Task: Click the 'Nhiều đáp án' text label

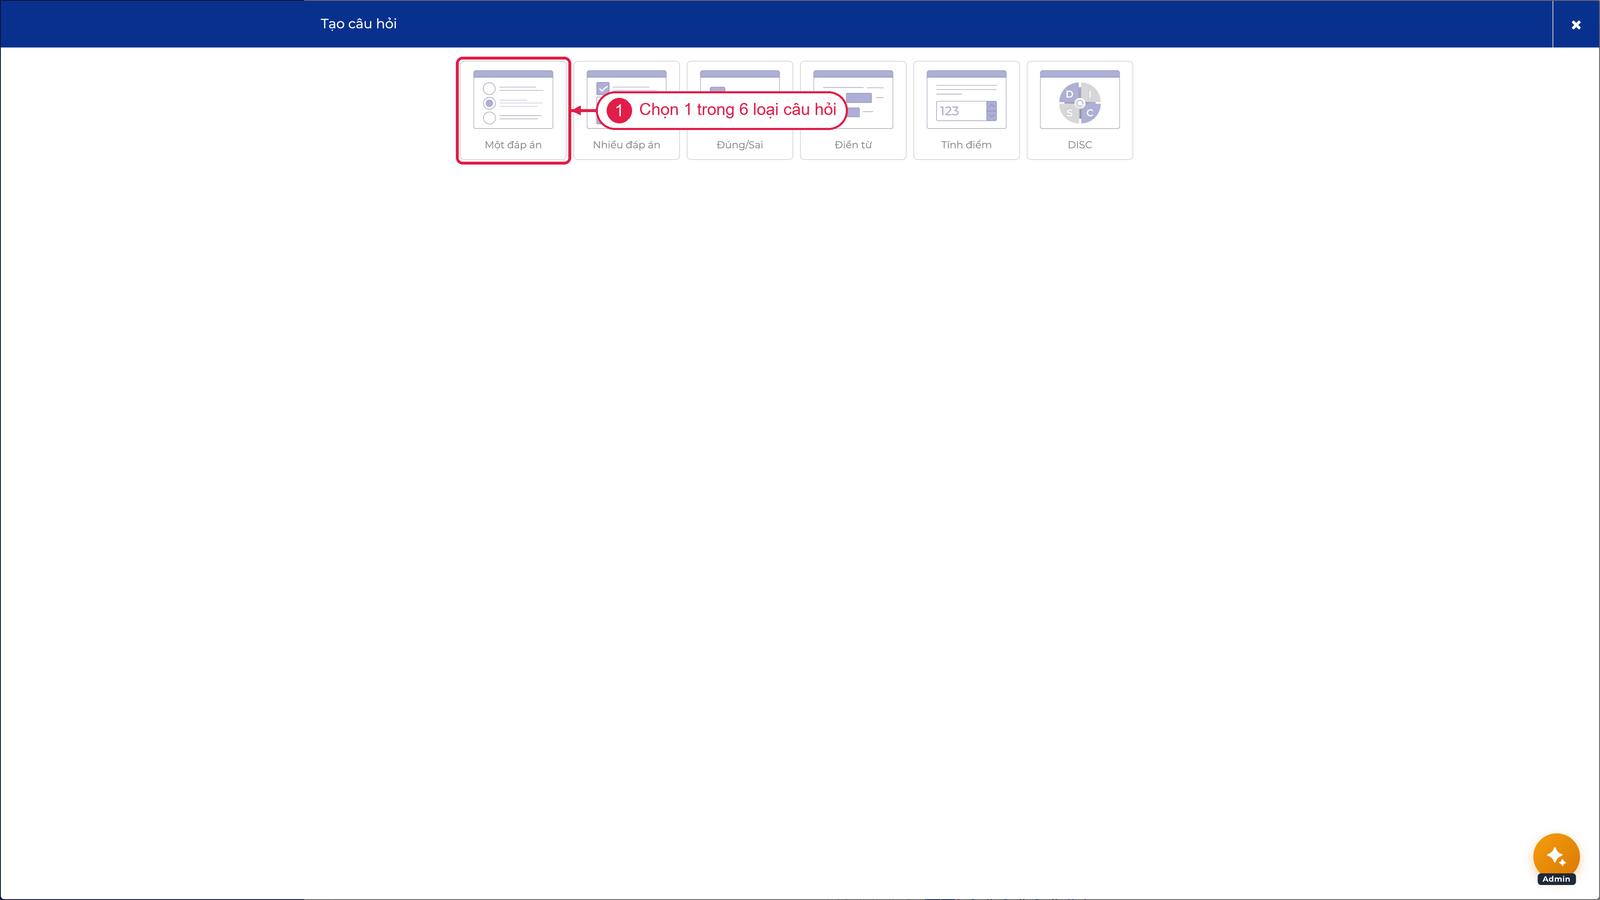Action: click(x=626, y=145)
